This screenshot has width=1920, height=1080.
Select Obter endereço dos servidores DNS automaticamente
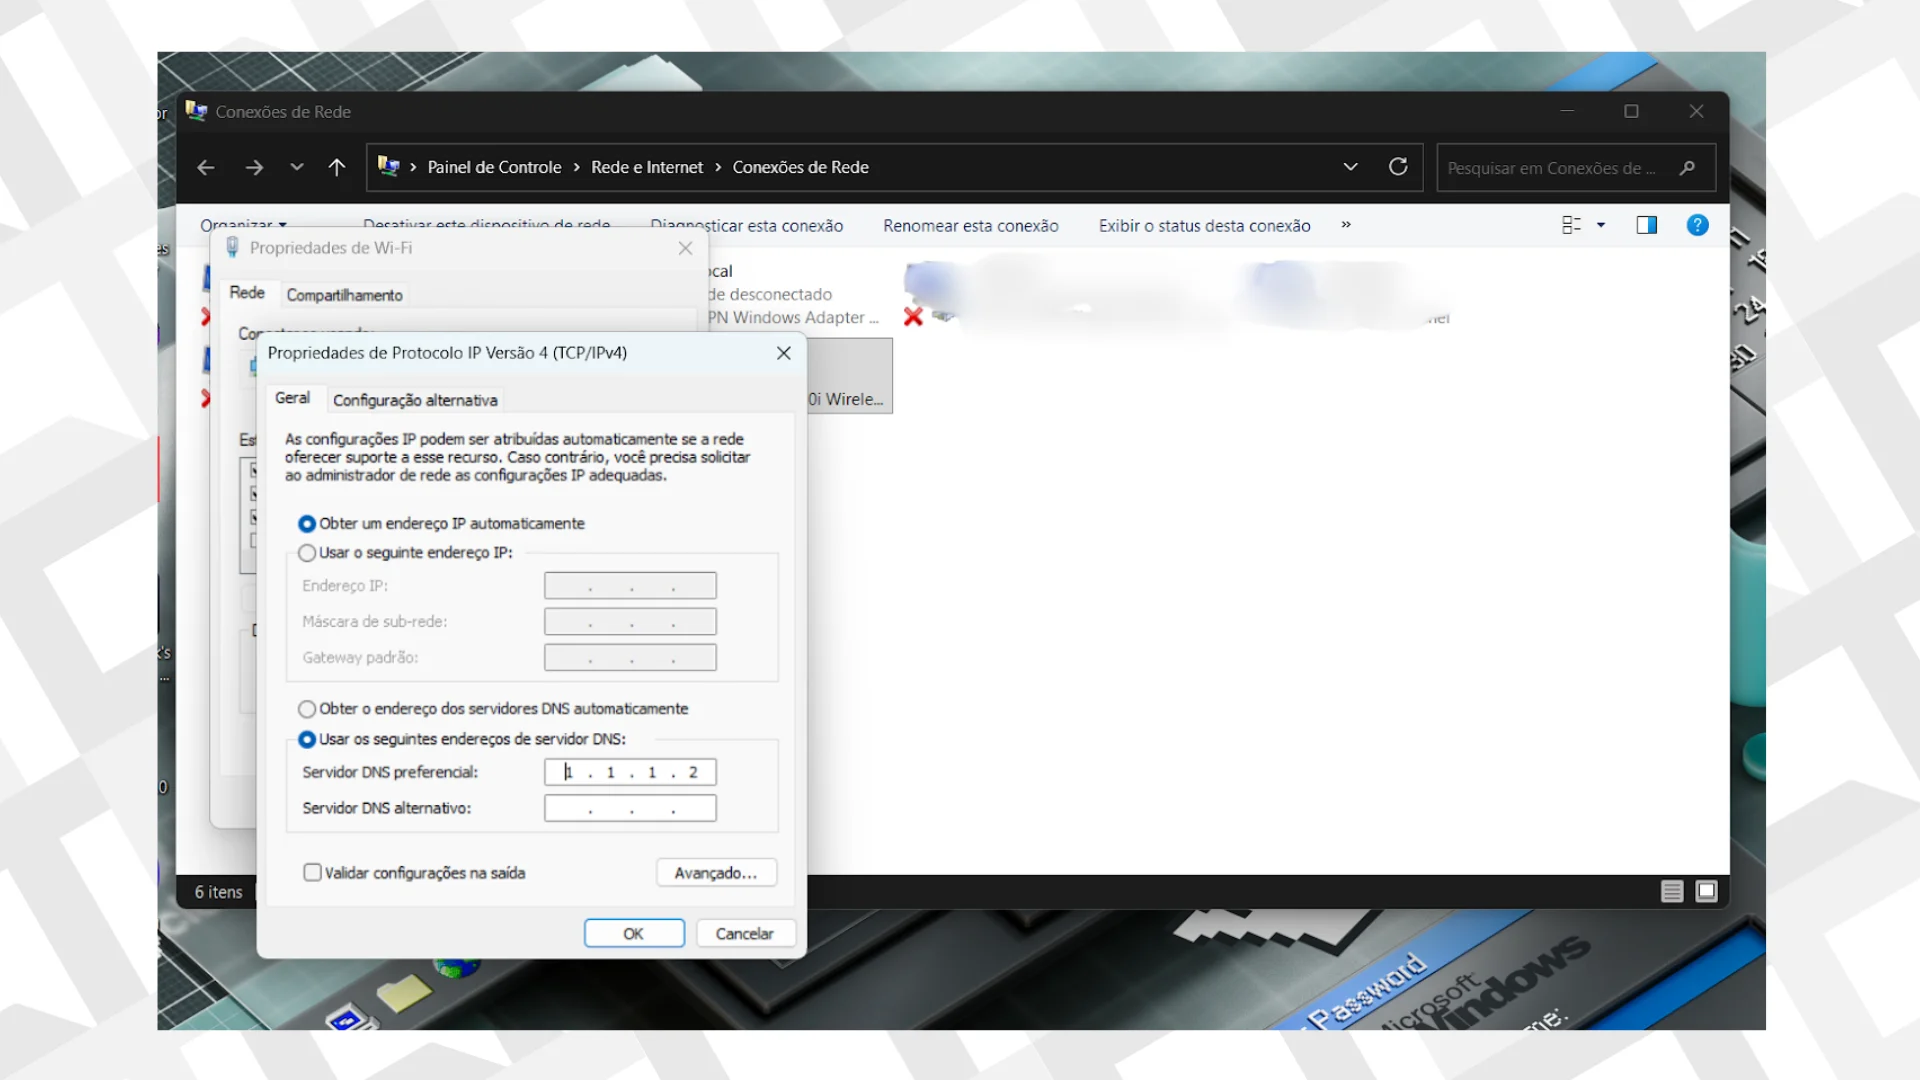493,709
